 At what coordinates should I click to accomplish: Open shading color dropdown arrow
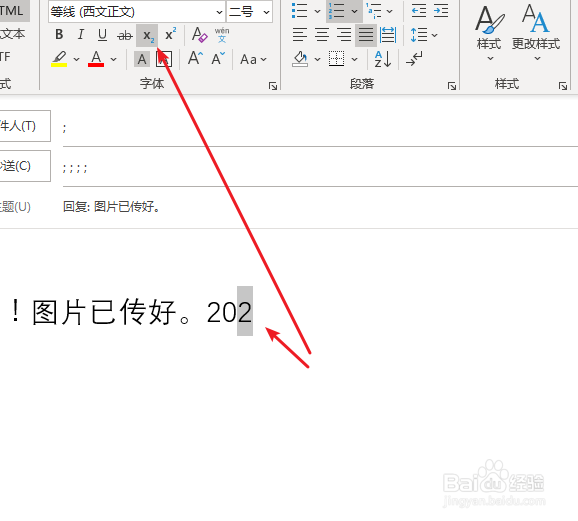317,59
